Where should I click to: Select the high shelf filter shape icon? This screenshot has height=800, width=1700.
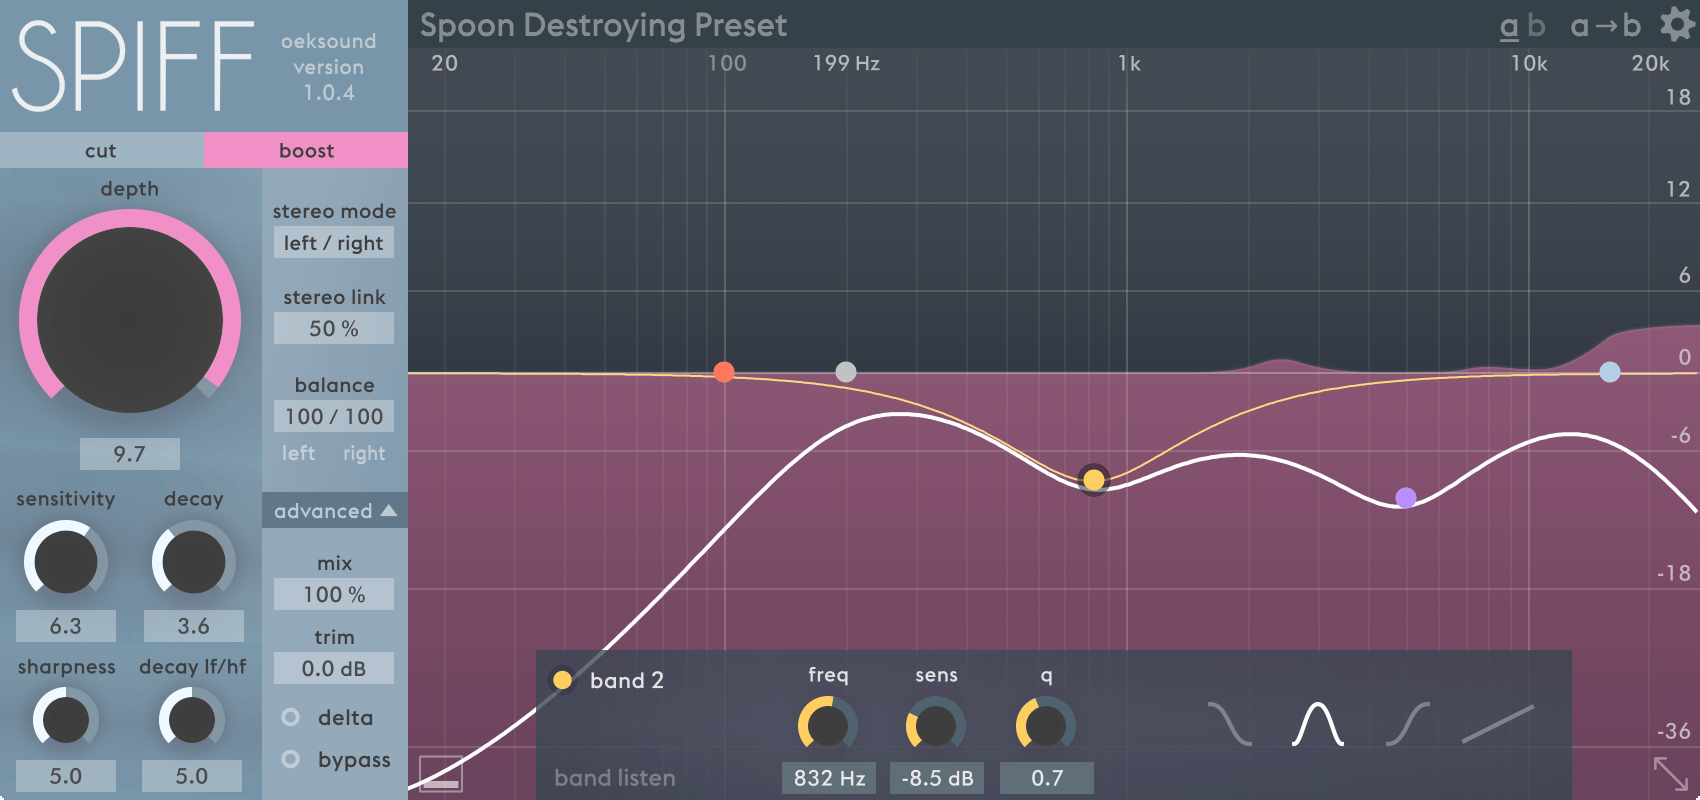[1407, 724]
